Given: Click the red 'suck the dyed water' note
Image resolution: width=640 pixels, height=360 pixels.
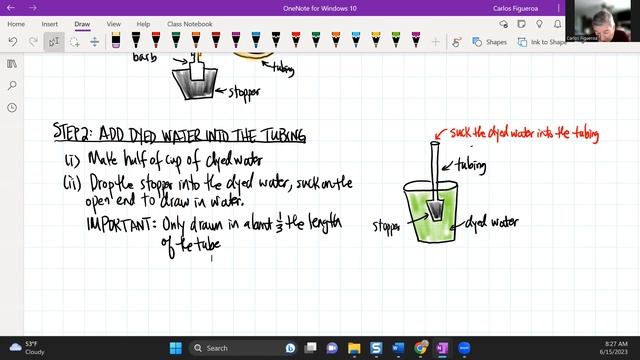Looking at the screenshot, I should [524, 133].
